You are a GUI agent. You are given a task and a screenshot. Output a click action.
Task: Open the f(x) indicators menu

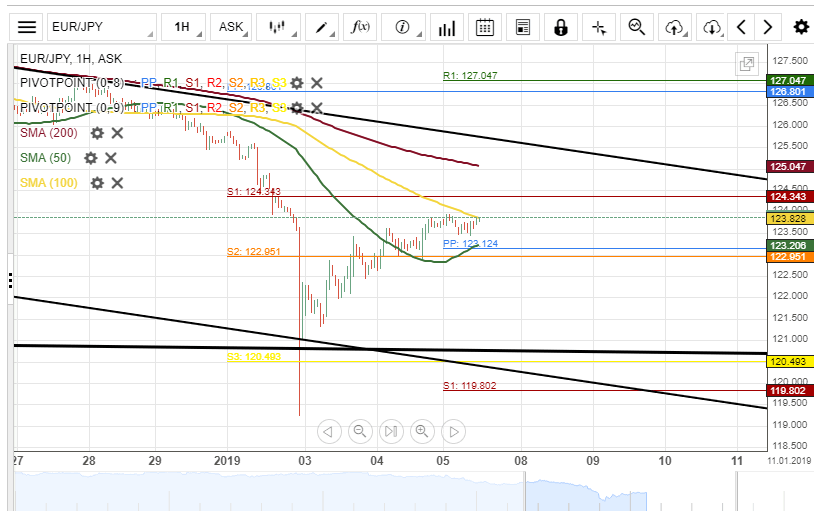(360, 27)
